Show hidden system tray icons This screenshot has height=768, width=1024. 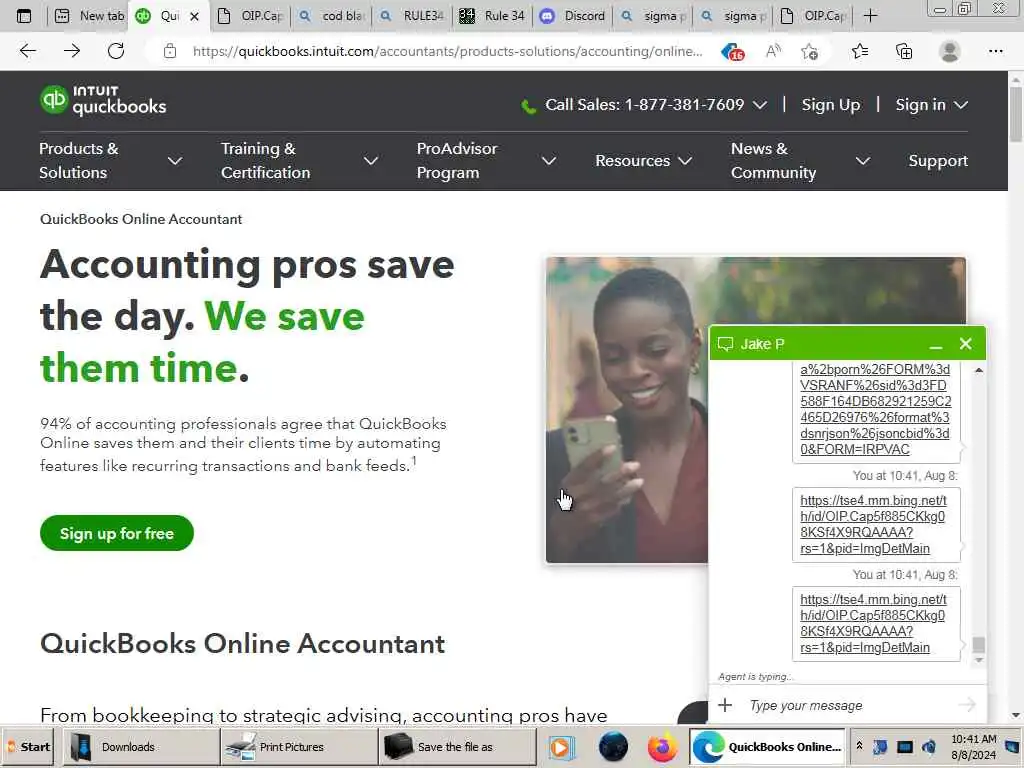859,746
